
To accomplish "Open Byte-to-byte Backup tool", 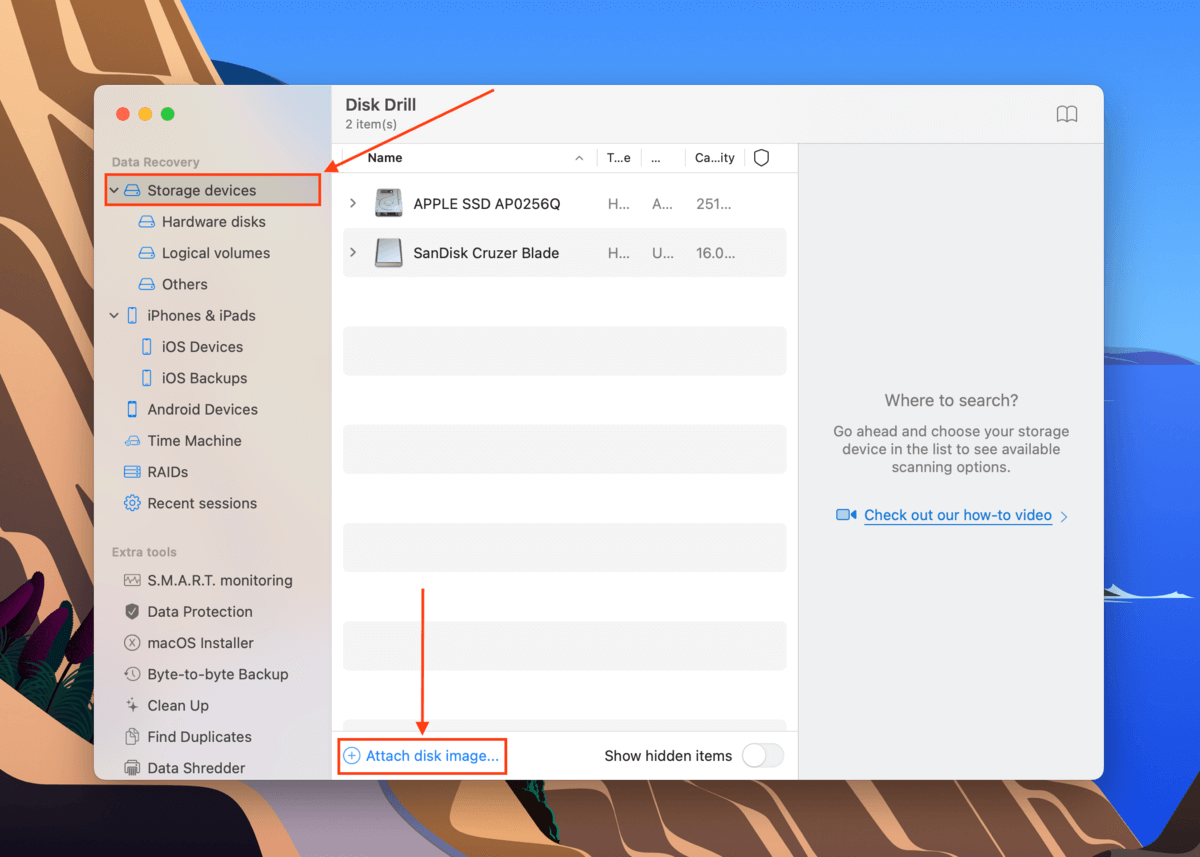I will [x=218, y=674].
